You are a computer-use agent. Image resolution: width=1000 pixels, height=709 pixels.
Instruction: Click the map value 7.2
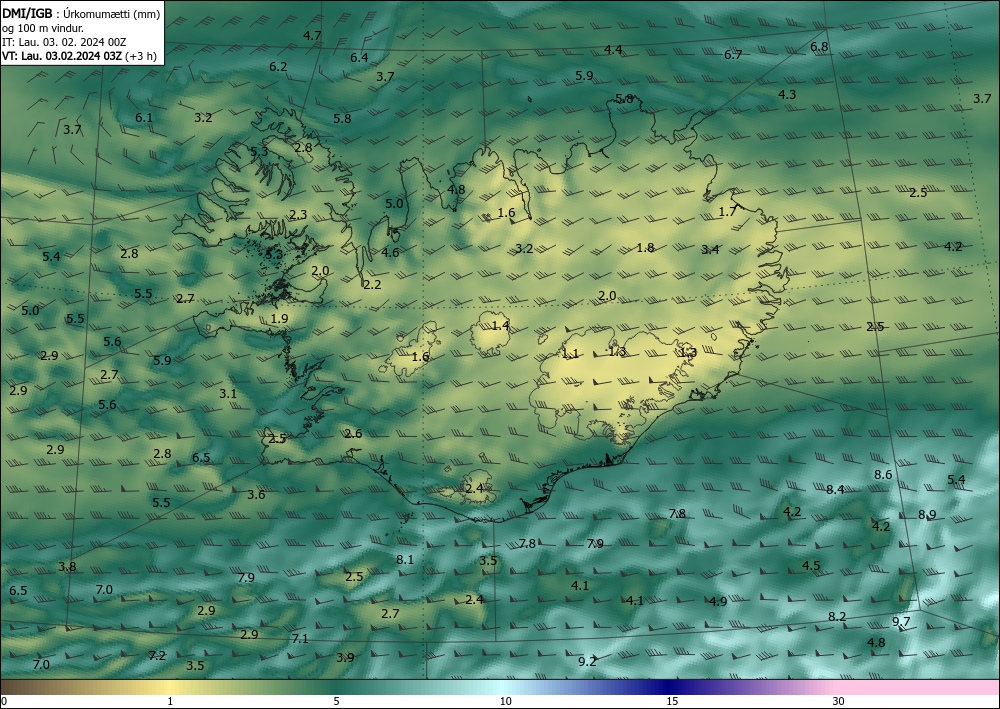tap(157, 655)
